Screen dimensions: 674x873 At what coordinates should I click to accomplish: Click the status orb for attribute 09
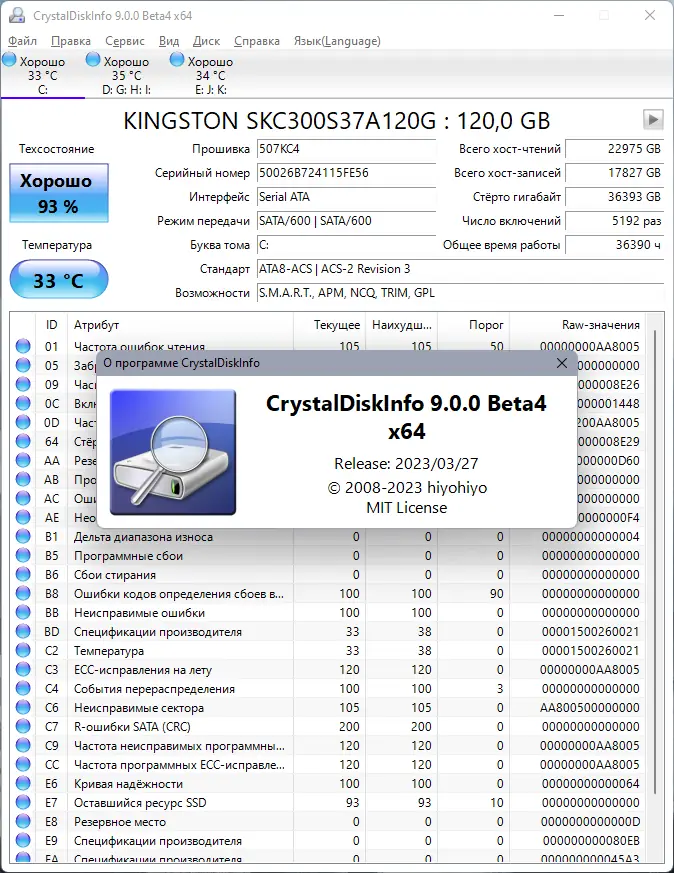[23, 384]
